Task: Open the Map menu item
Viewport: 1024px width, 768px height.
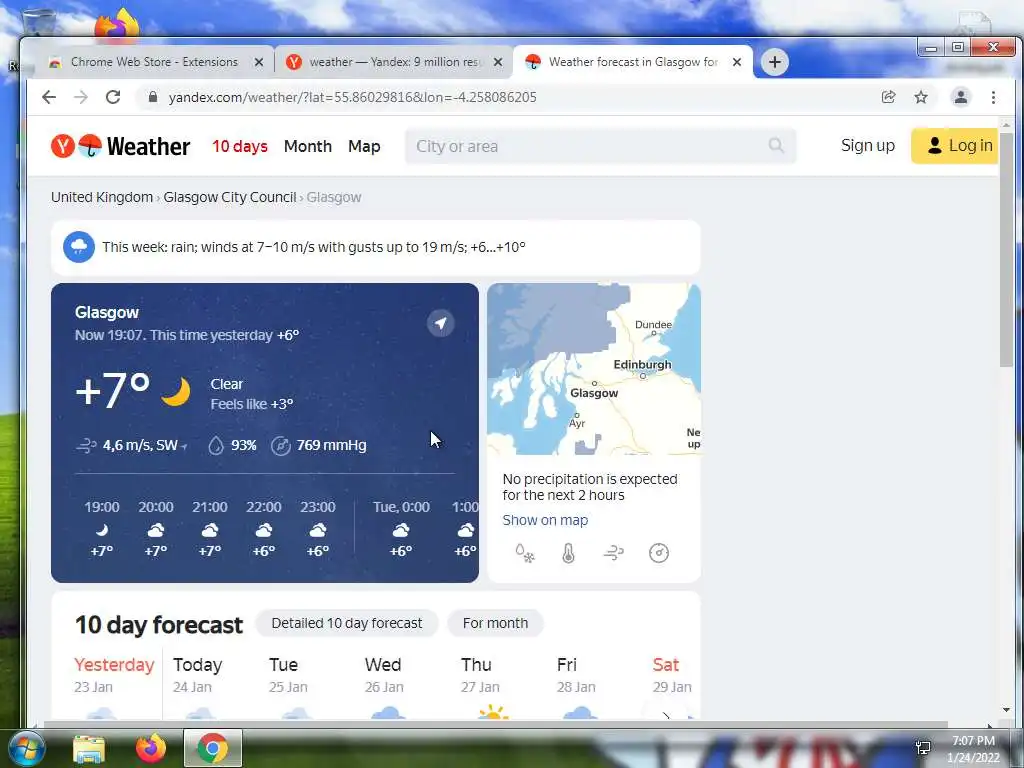Action: click(x=364, y=146)
